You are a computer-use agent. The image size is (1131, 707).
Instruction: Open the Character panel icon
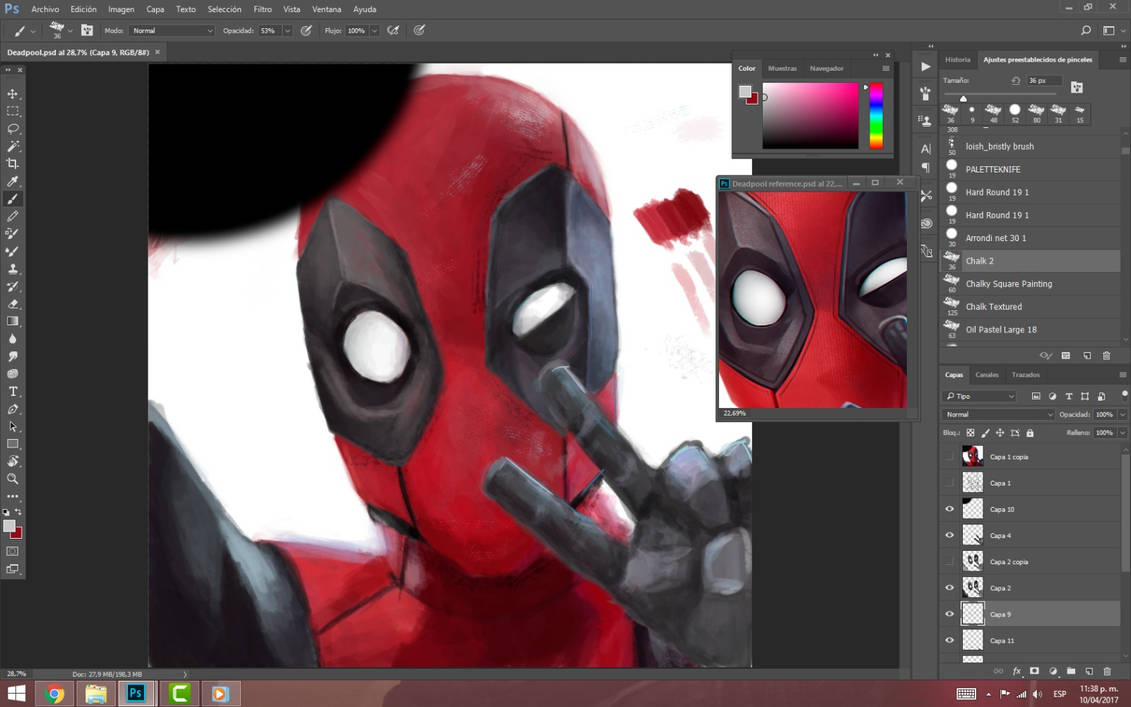click(x=925, y=149)
